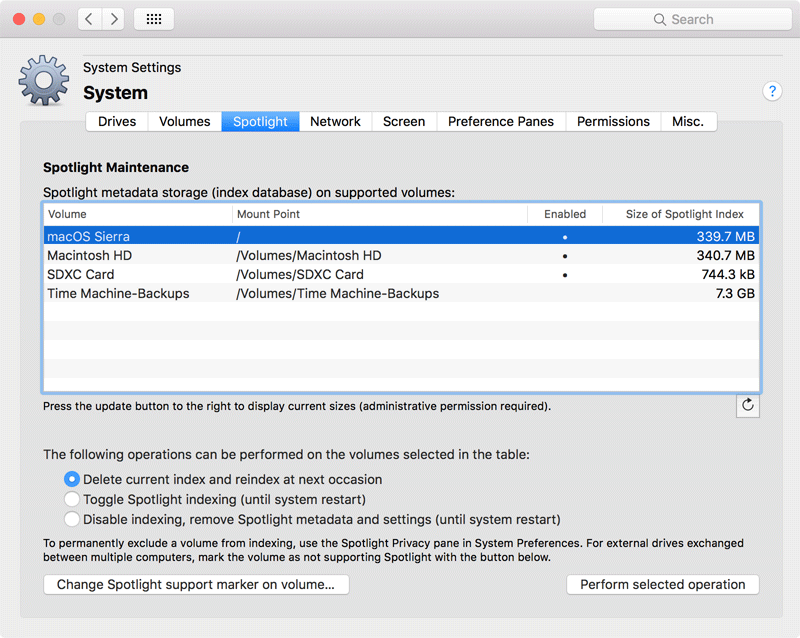Image resolution: width=800 pixels, height=638 pixels.
Task: Switch to the Misc. tab
Action: tap(688, 121)
